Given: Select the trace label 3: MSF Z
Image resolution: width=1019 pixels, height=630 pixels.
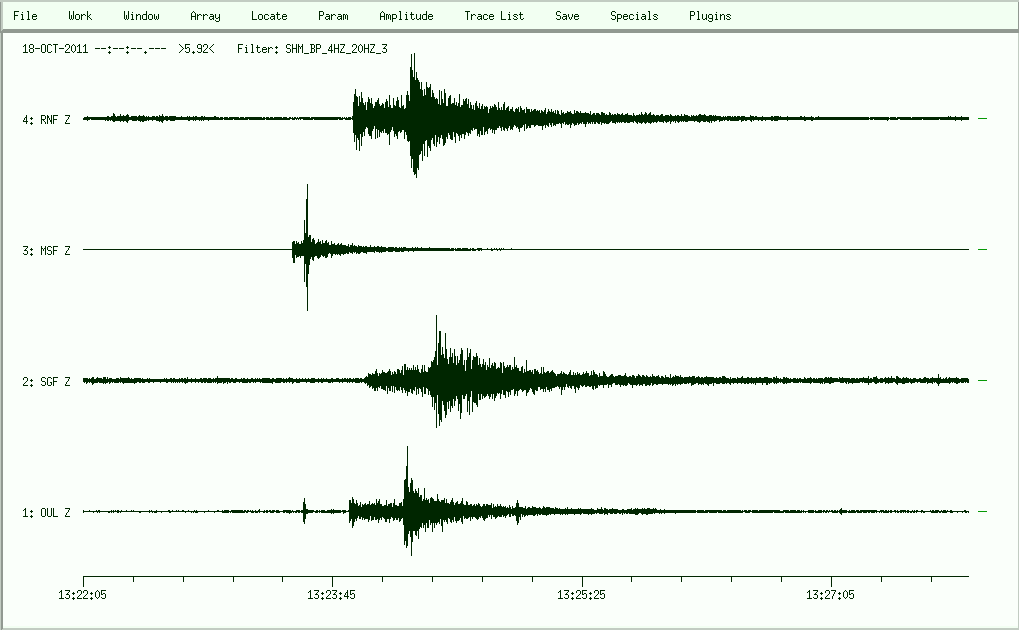Looking at the screenshot, I should [x=46, y=251].
